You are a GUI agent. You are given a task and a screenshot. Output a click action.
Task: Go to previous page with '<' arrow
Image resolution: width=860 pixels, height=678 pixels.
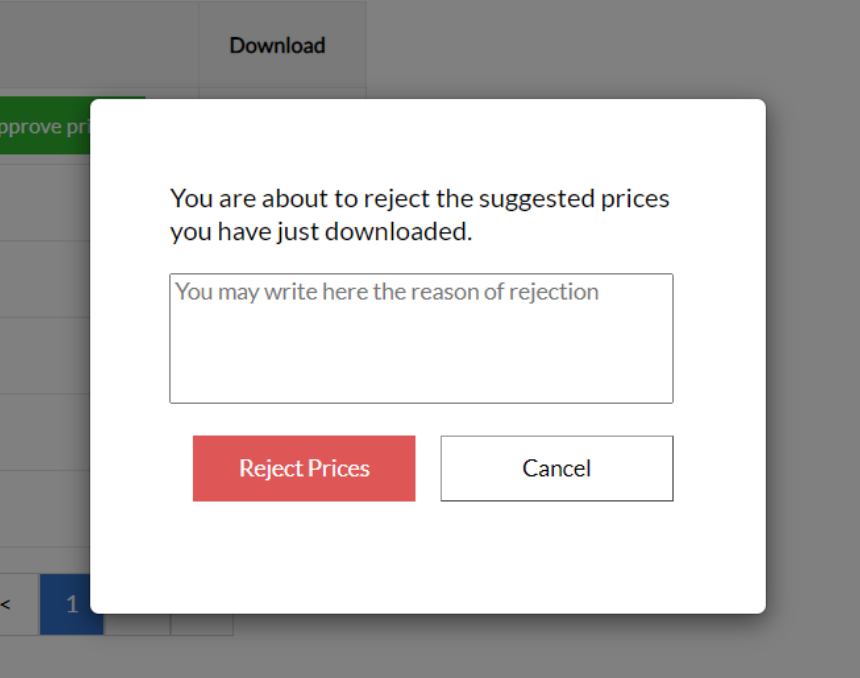(7, 604)
